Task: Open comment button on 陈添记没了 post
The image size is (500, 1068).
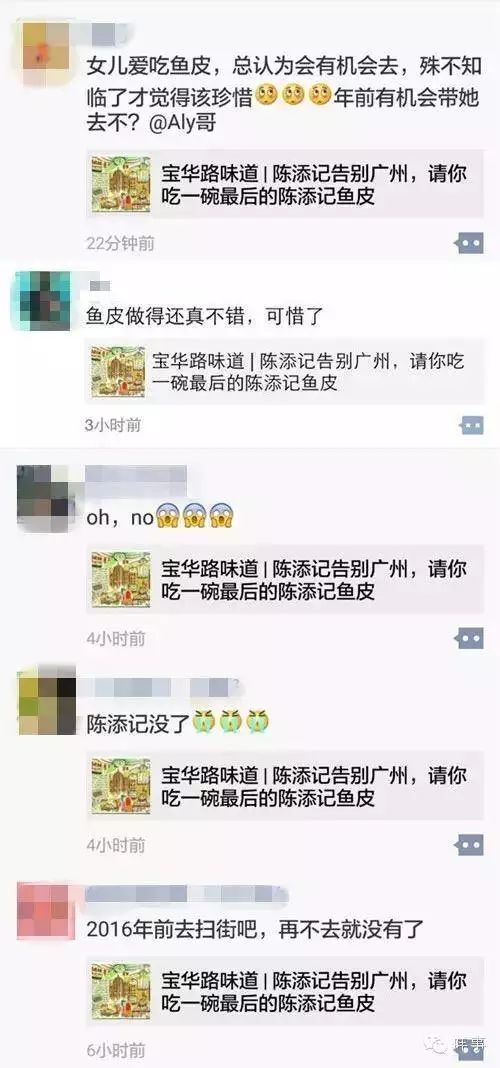Action: 470,845
